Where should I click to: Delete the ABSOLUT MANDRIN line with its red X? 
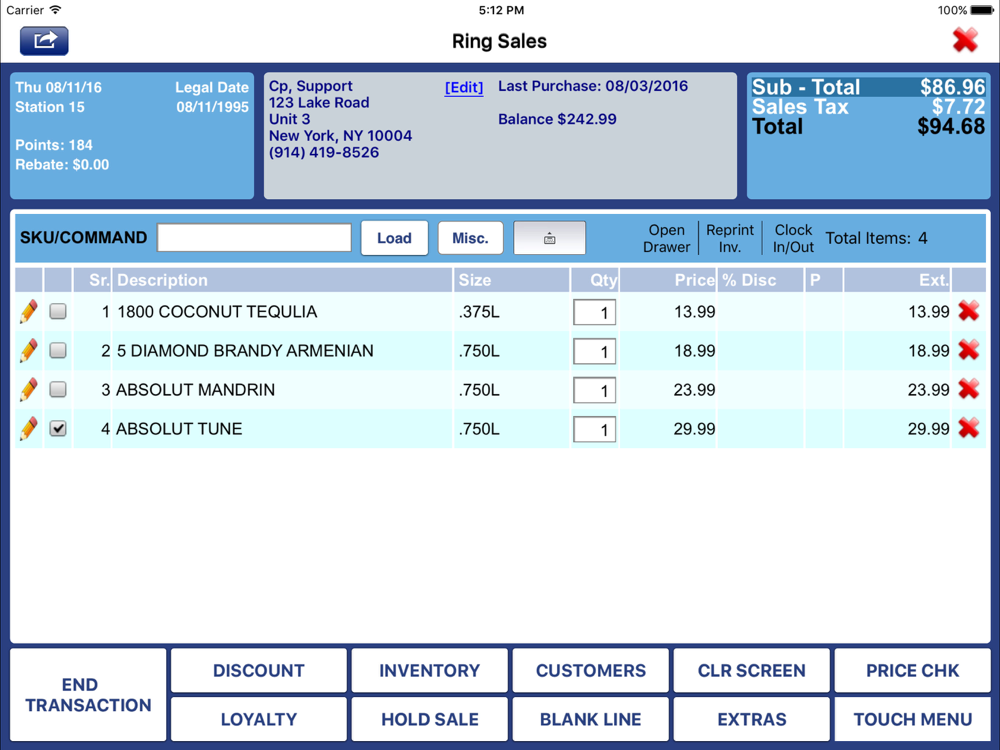click(x=968, y=389)
